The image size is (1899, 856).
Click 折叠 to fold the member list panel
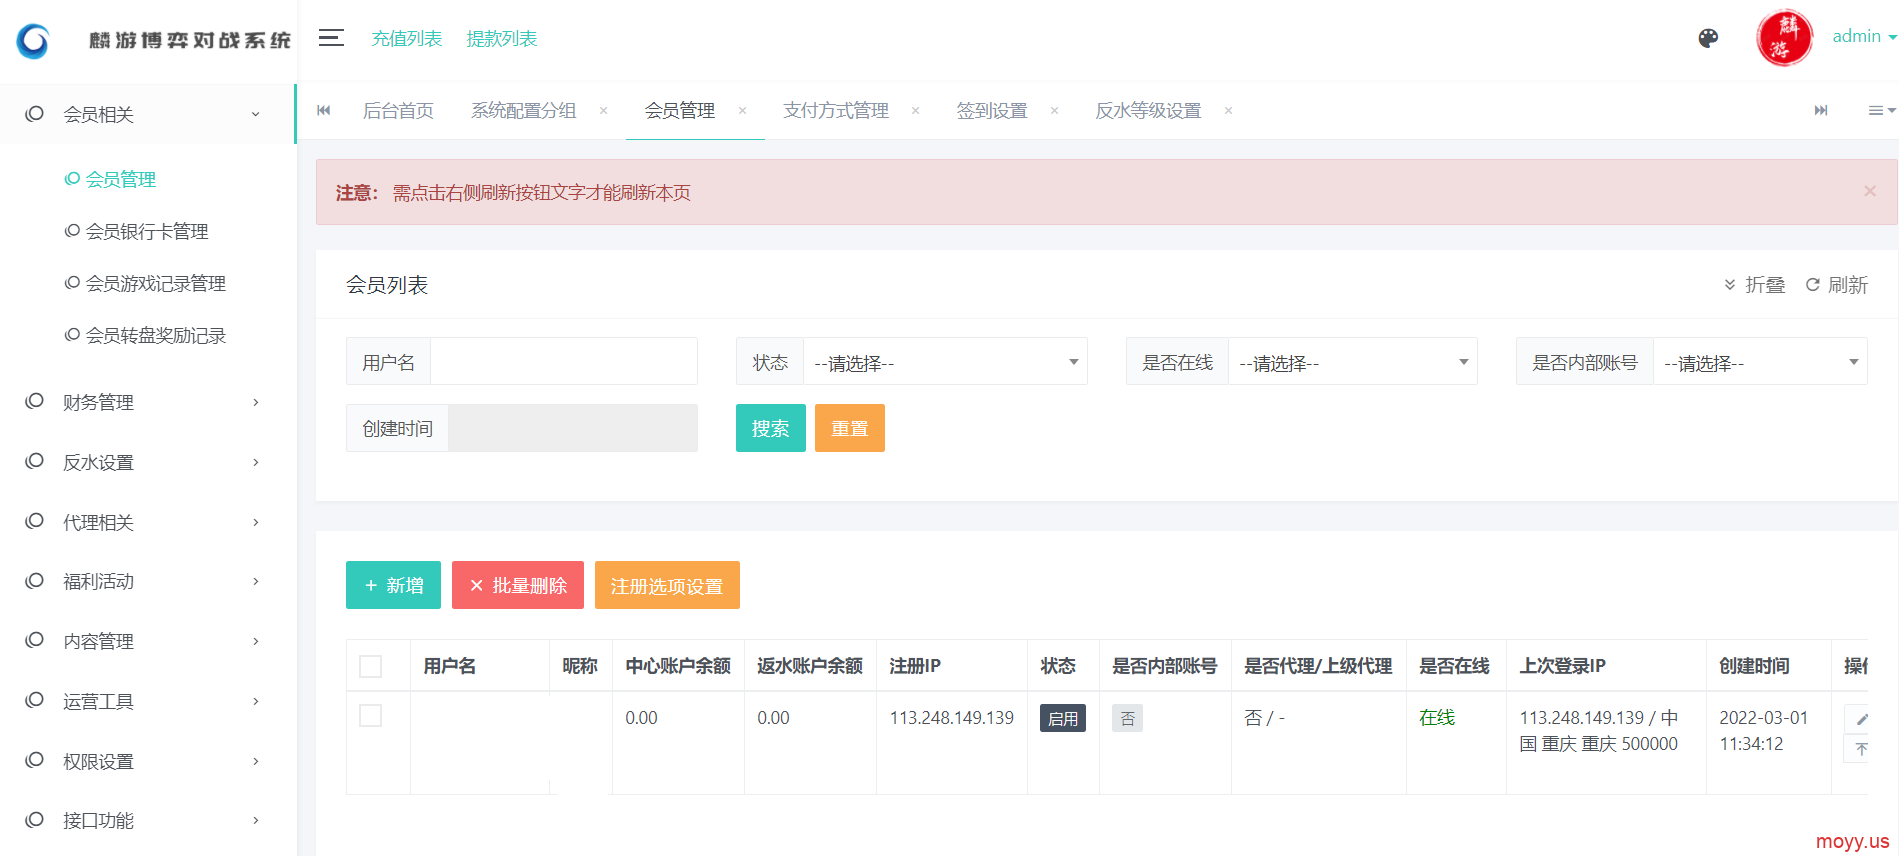1755,285
